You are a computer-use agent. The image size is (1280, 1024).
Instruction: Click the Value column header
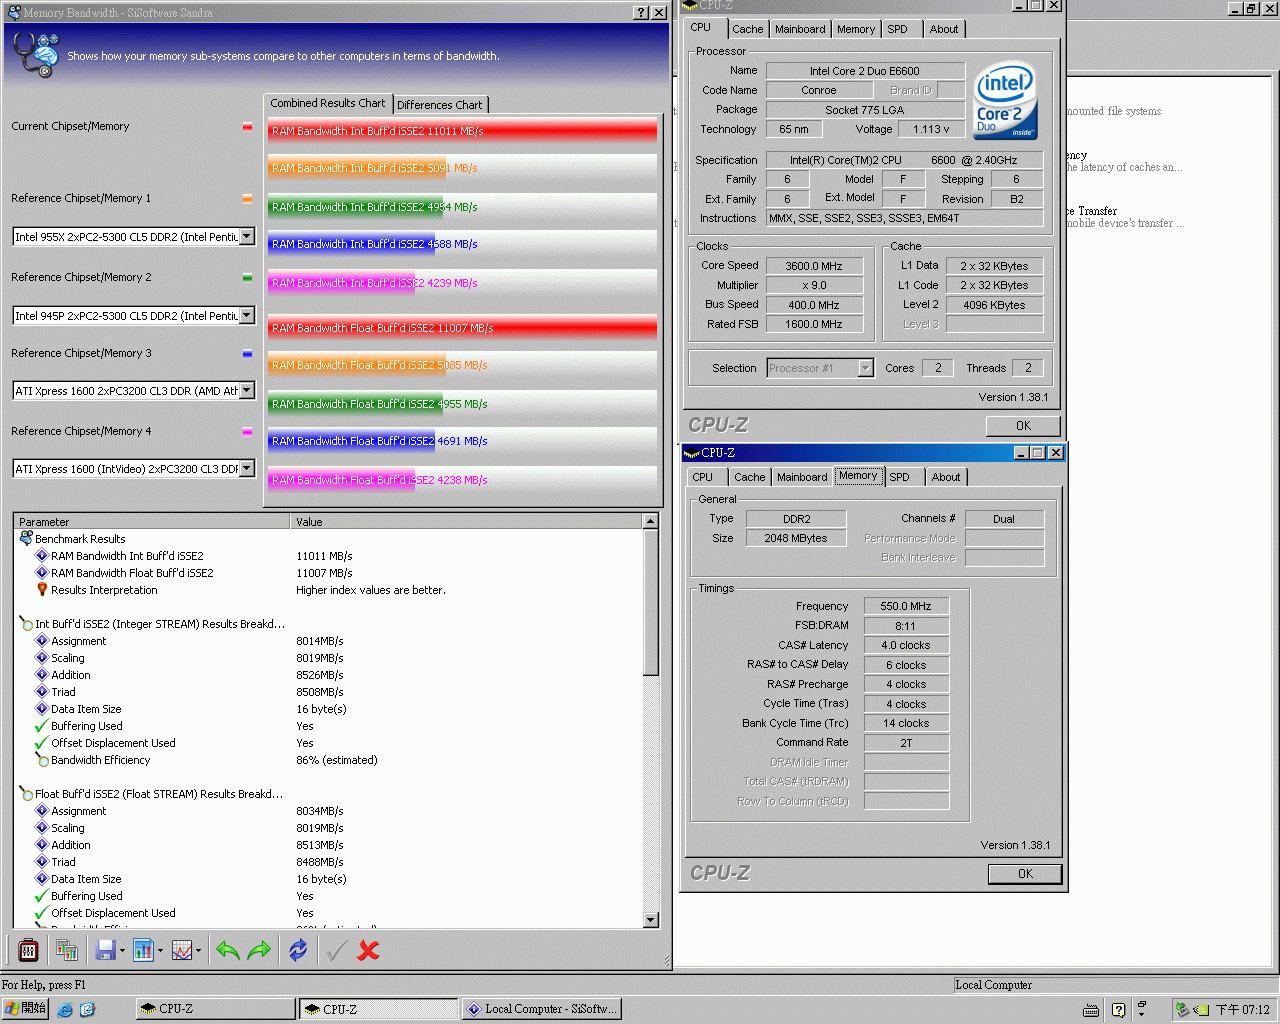pyautogui.click(x=467, y=522)
